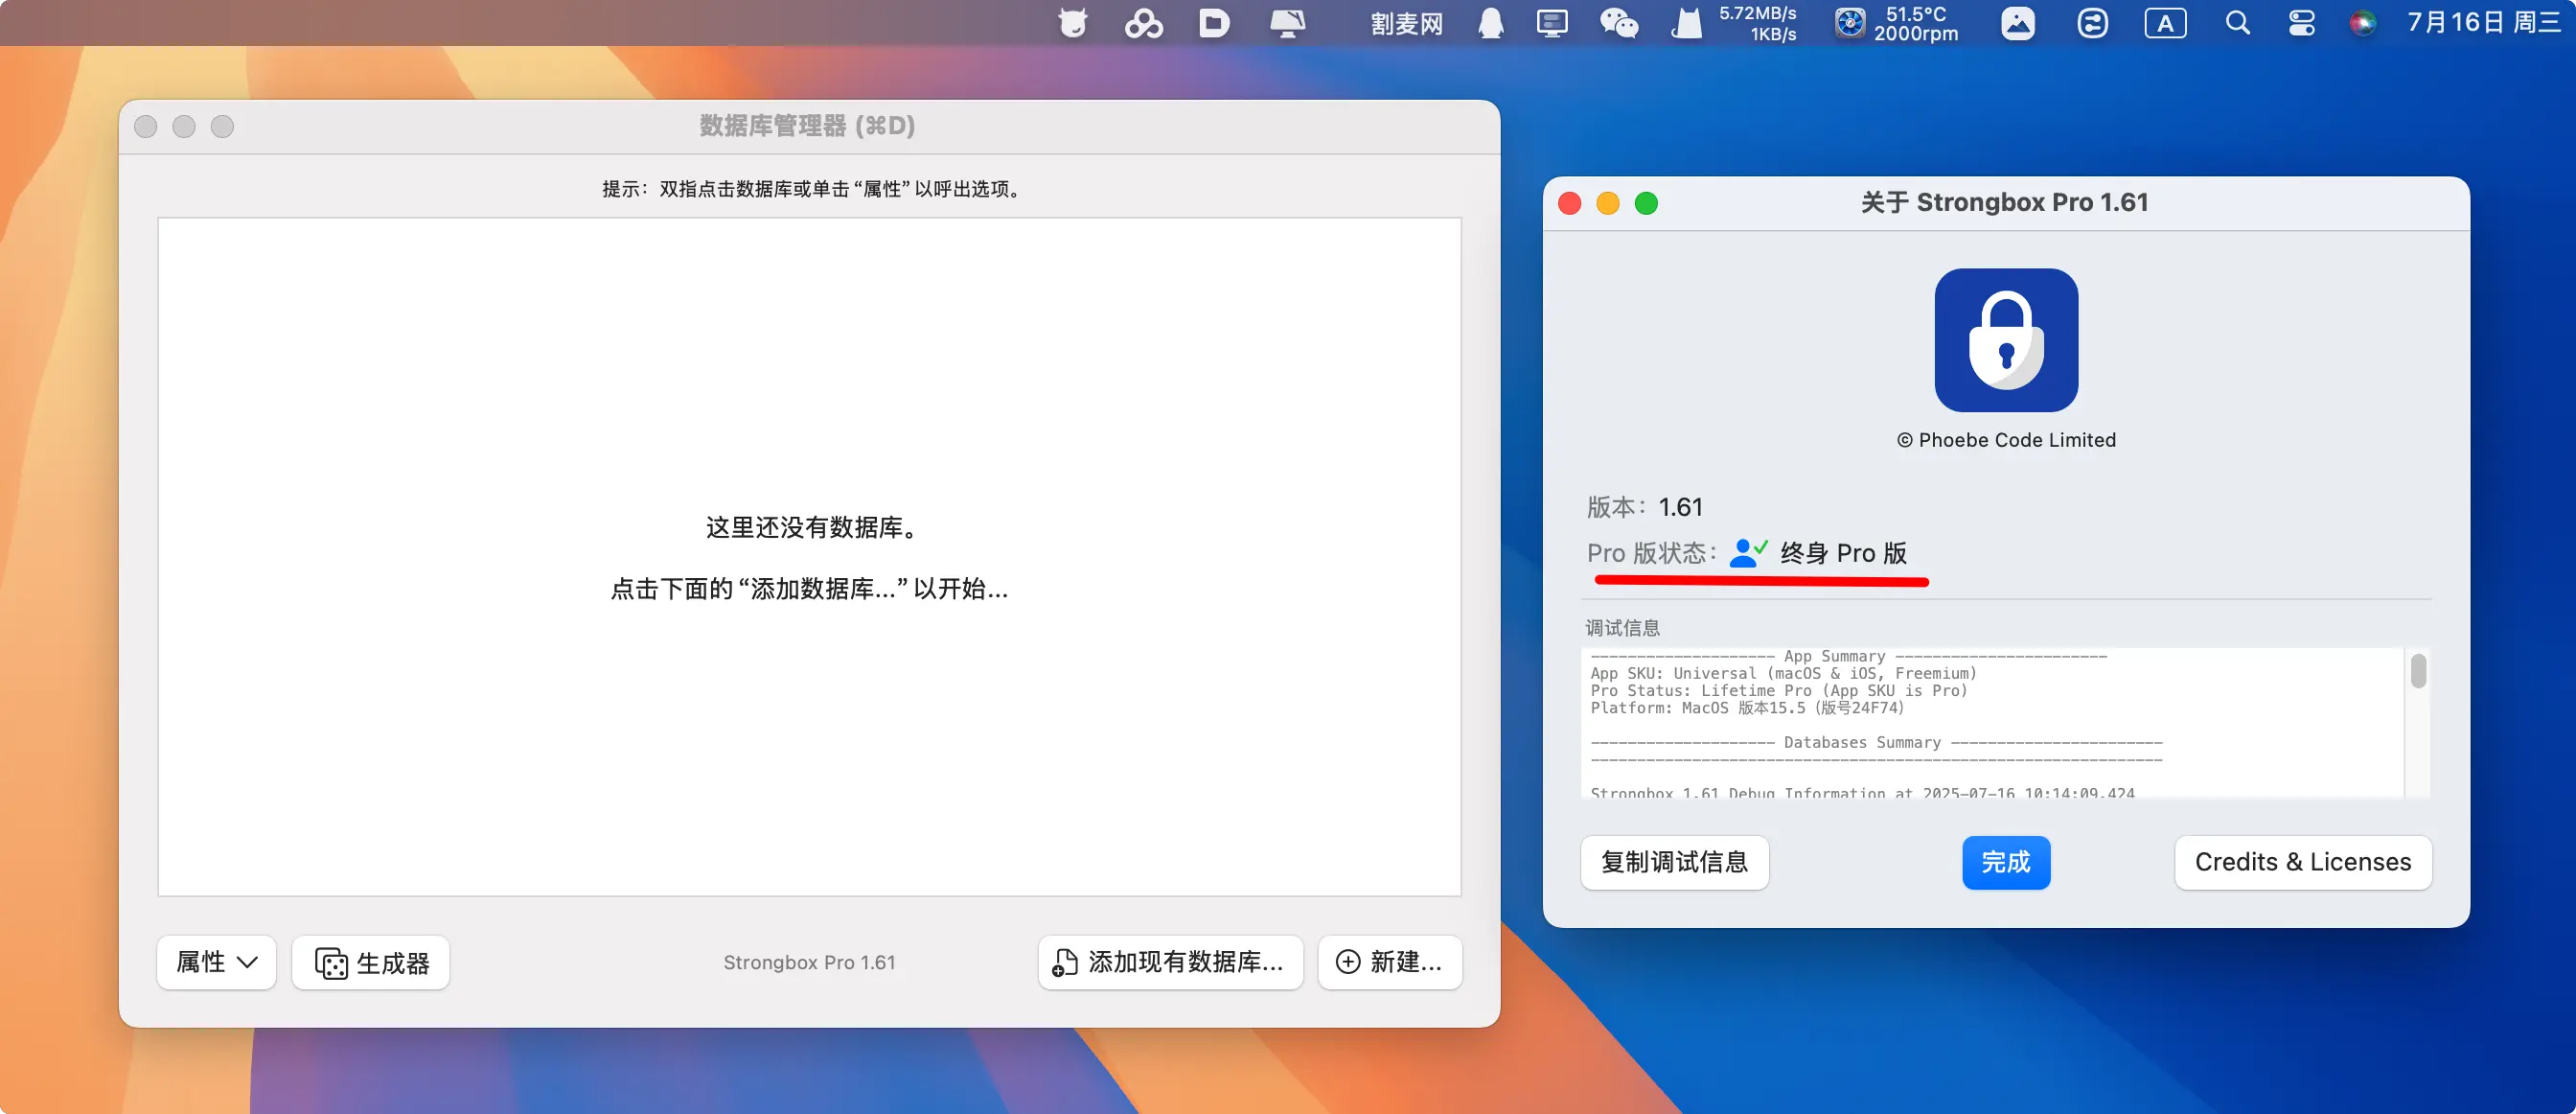2576x1114 pixels.
Task: Click the 生成器 password generator button
Action: [371, 962]
